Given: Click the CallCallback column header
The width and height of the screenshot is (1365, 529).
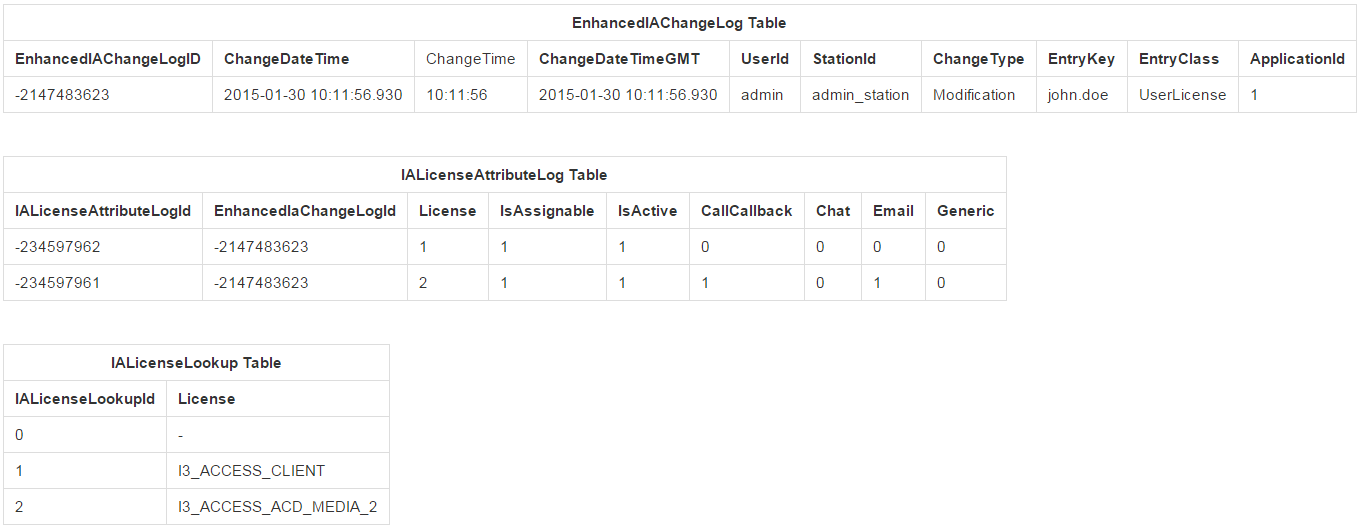Looking at the screenshot, I should coord(746,211).
